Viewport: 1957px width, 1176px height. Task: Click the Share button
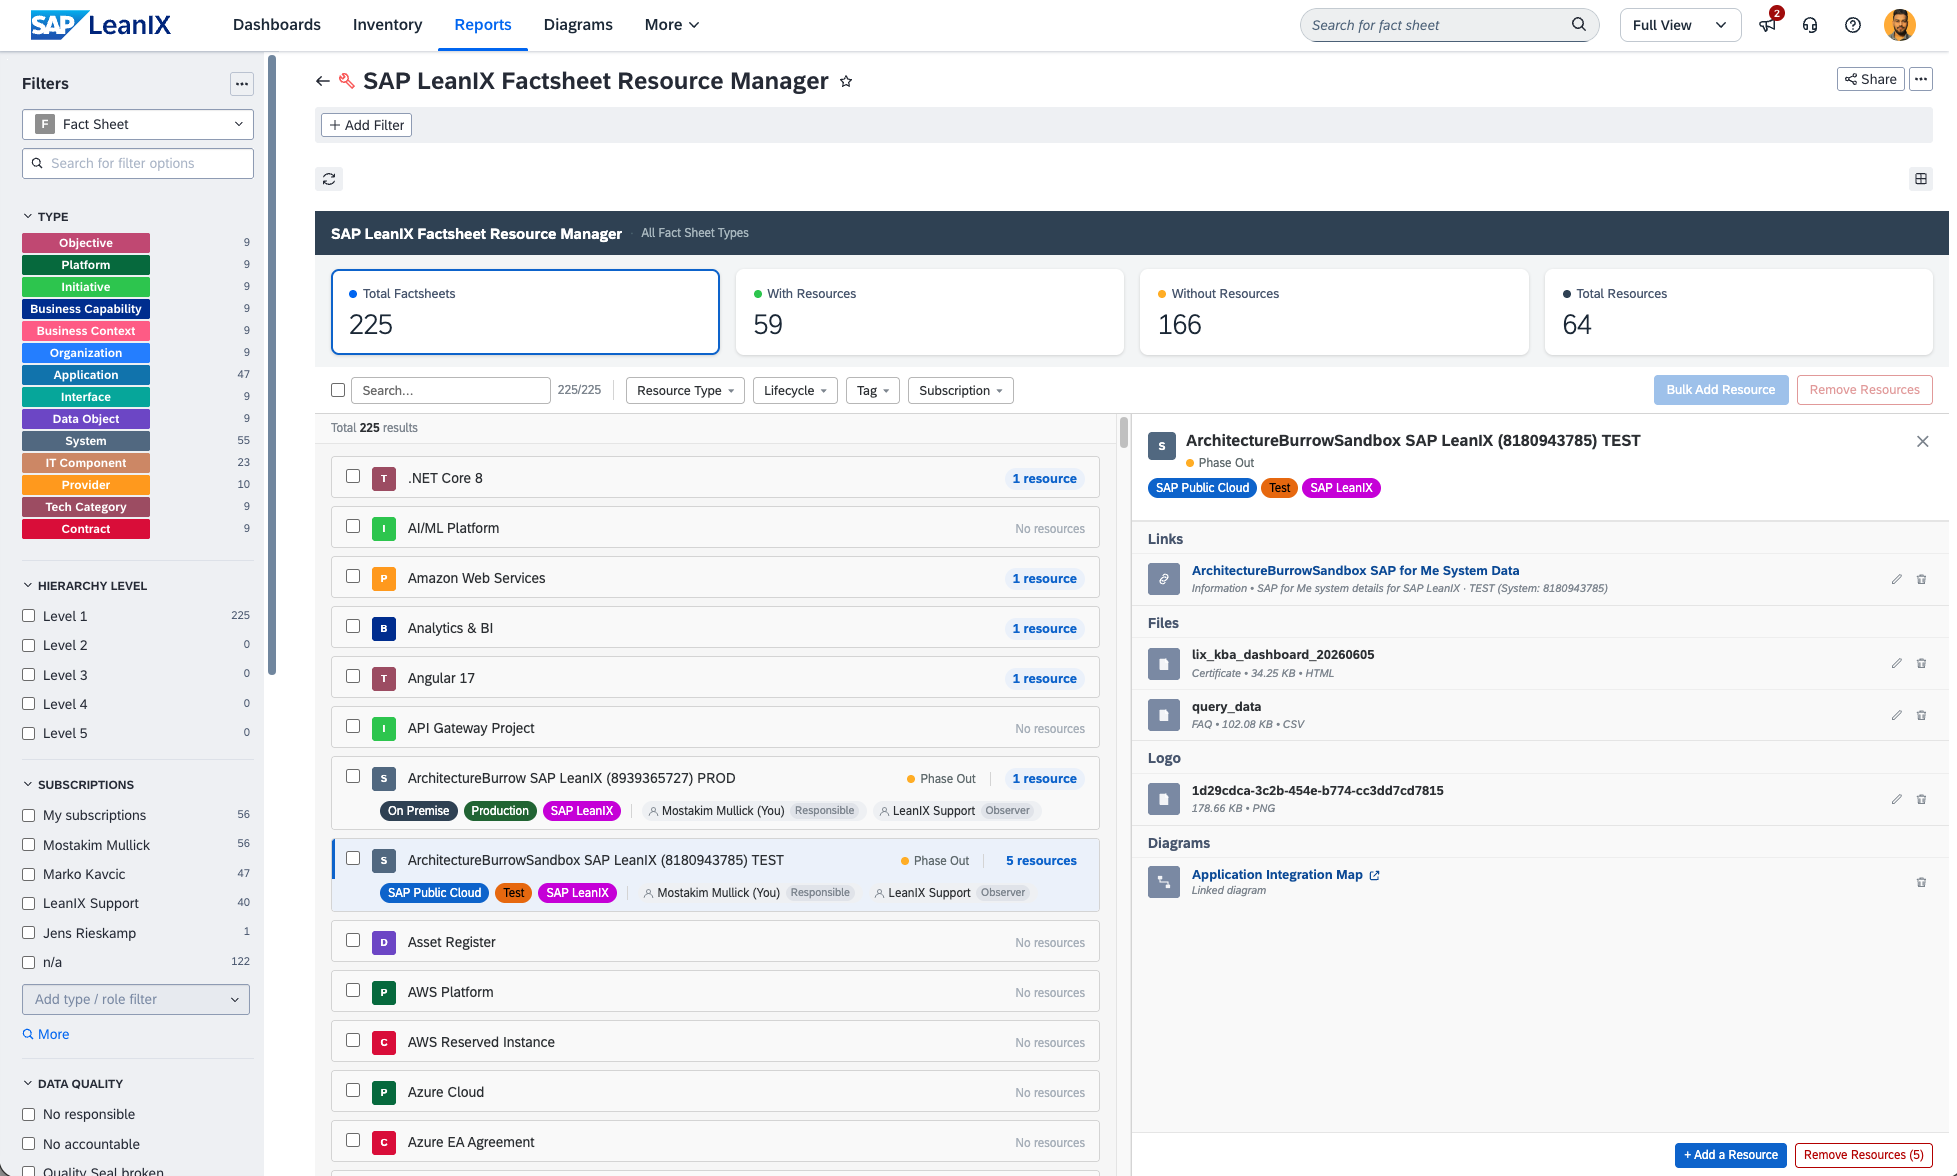click(1870, 79)
